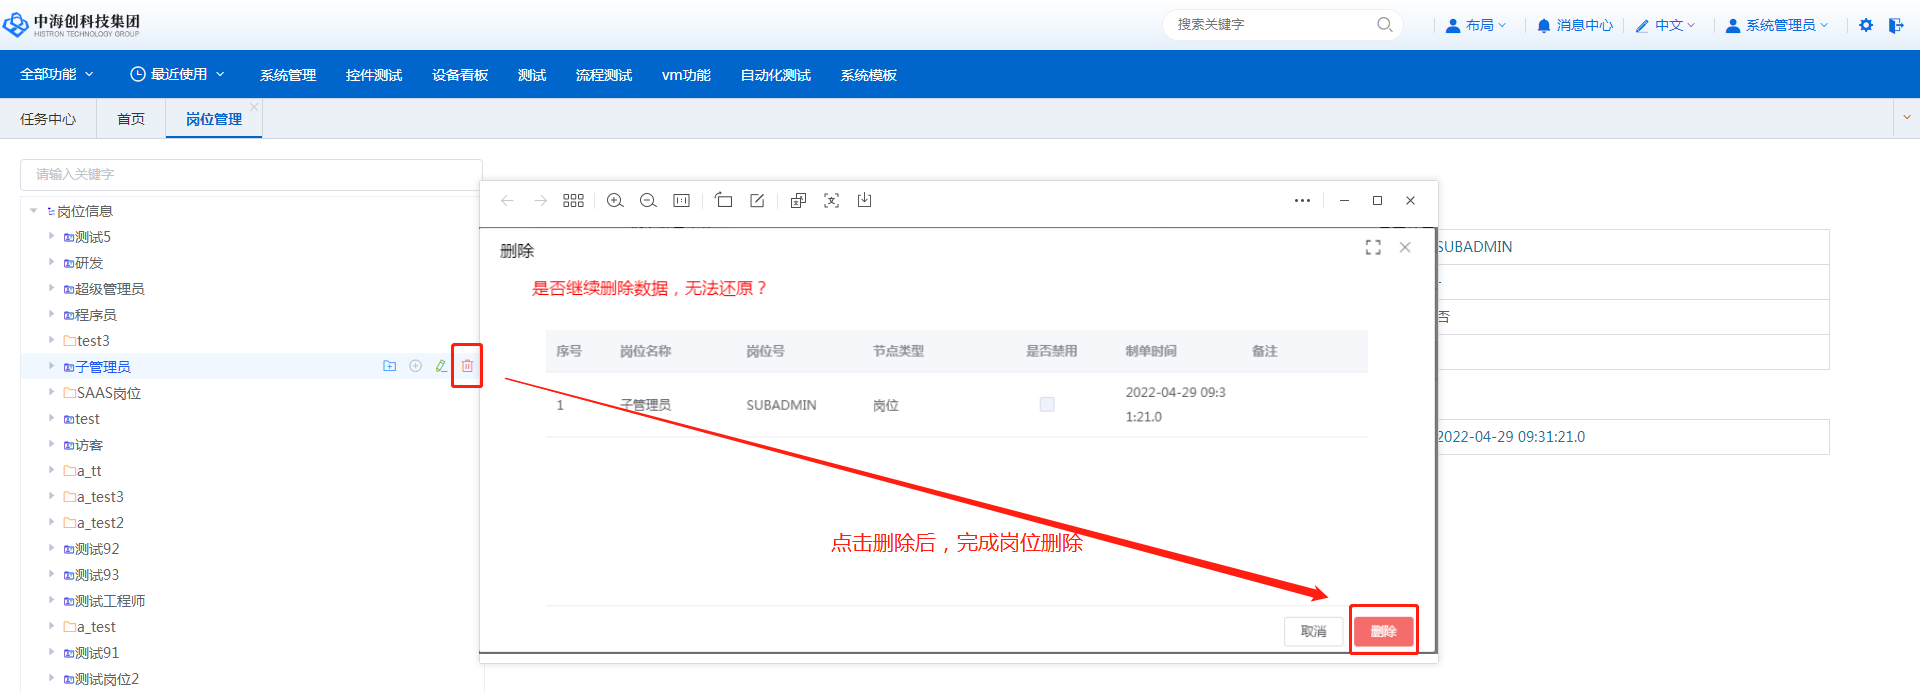1920x692 pixels.
Task: Click the trash delete icon for 子管理员
Action: [467, 366]
